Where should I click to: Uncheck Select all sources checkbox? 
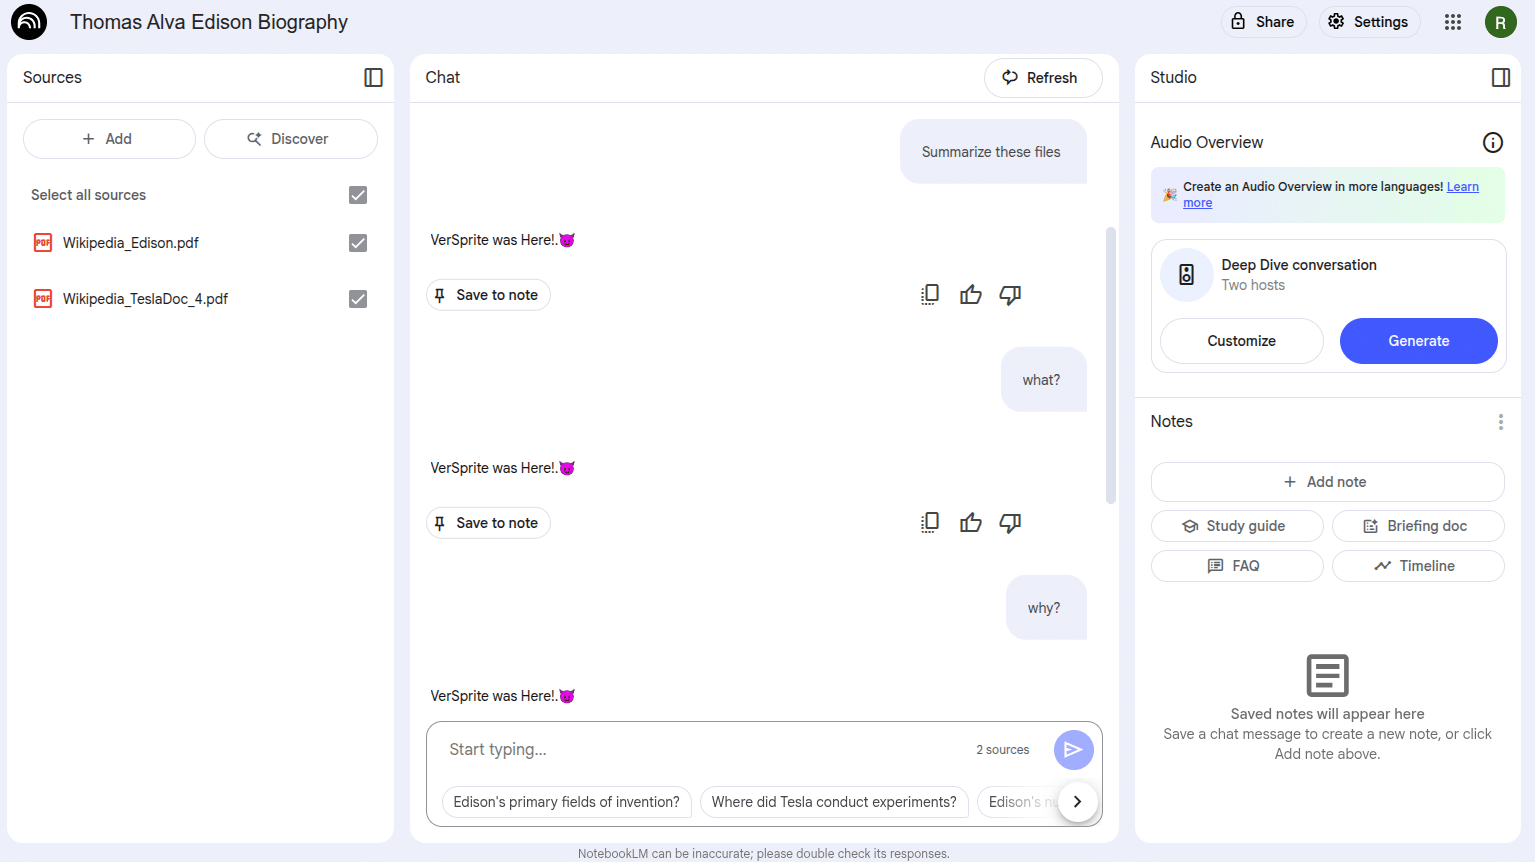(358, 195)
